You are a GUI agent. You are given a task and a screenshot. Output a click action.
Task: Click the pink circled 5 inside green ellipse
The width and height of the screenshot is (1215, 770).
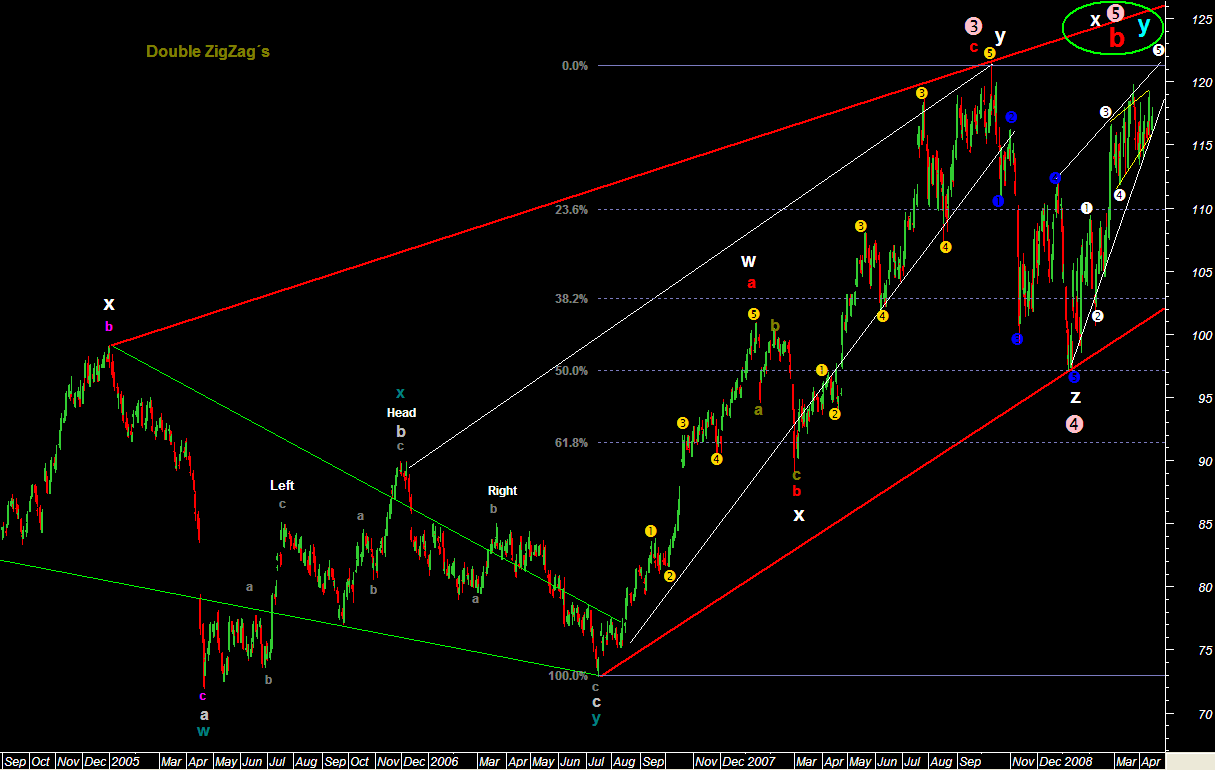click(1116, 15)
